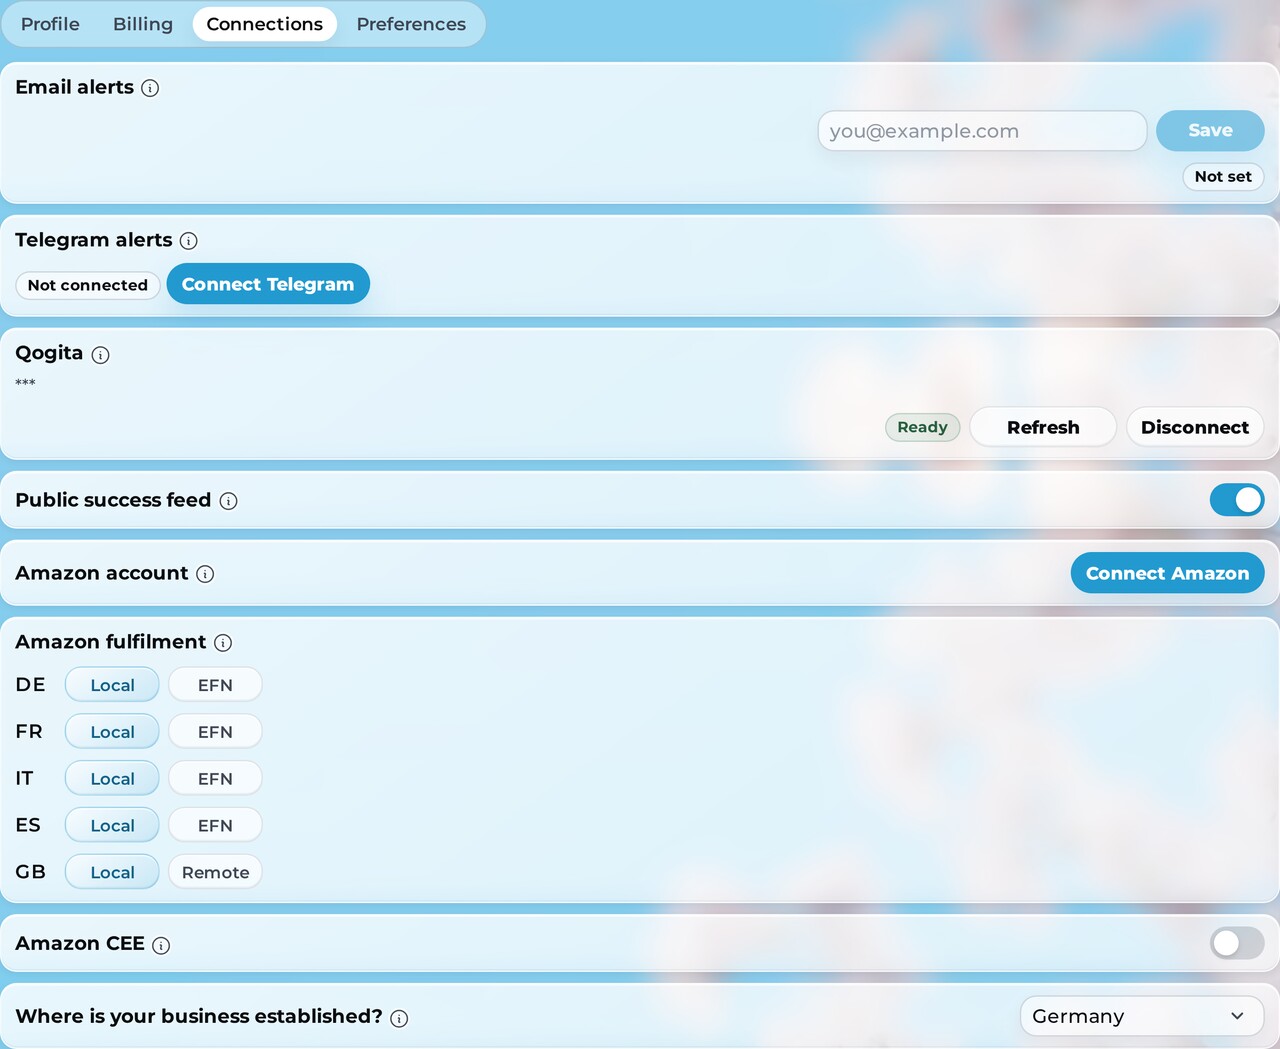Focus the email alerts address field
The height and width of the screenshot is (1049, 1280).
tap(982, 131)
